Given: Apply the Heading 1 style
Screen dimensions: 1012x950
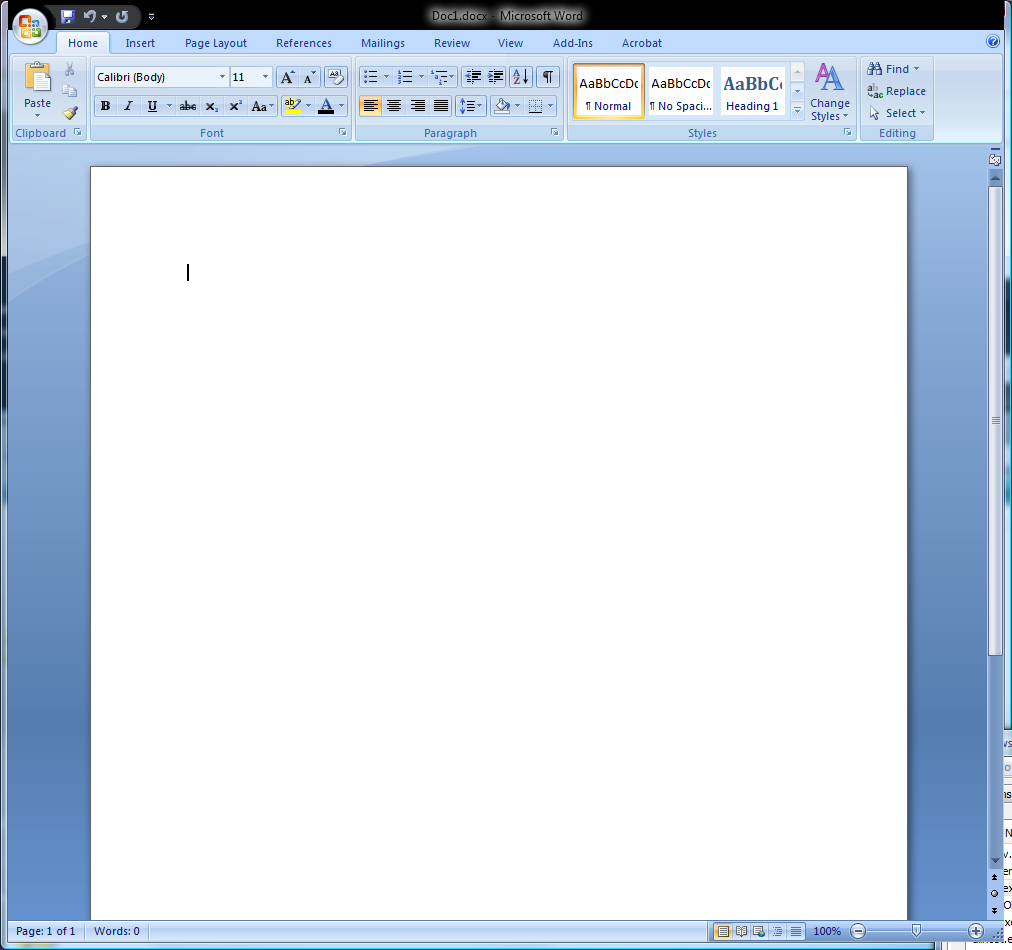Looking at the screenshot, I should (x=752, y=92).
